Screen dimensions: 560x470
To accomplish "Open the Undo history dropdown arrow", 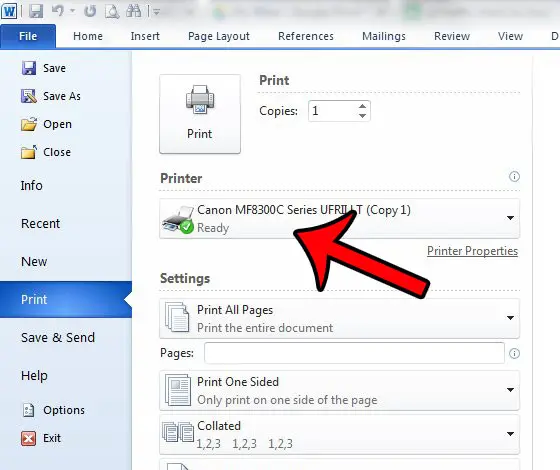I will [x=72, y=11].
